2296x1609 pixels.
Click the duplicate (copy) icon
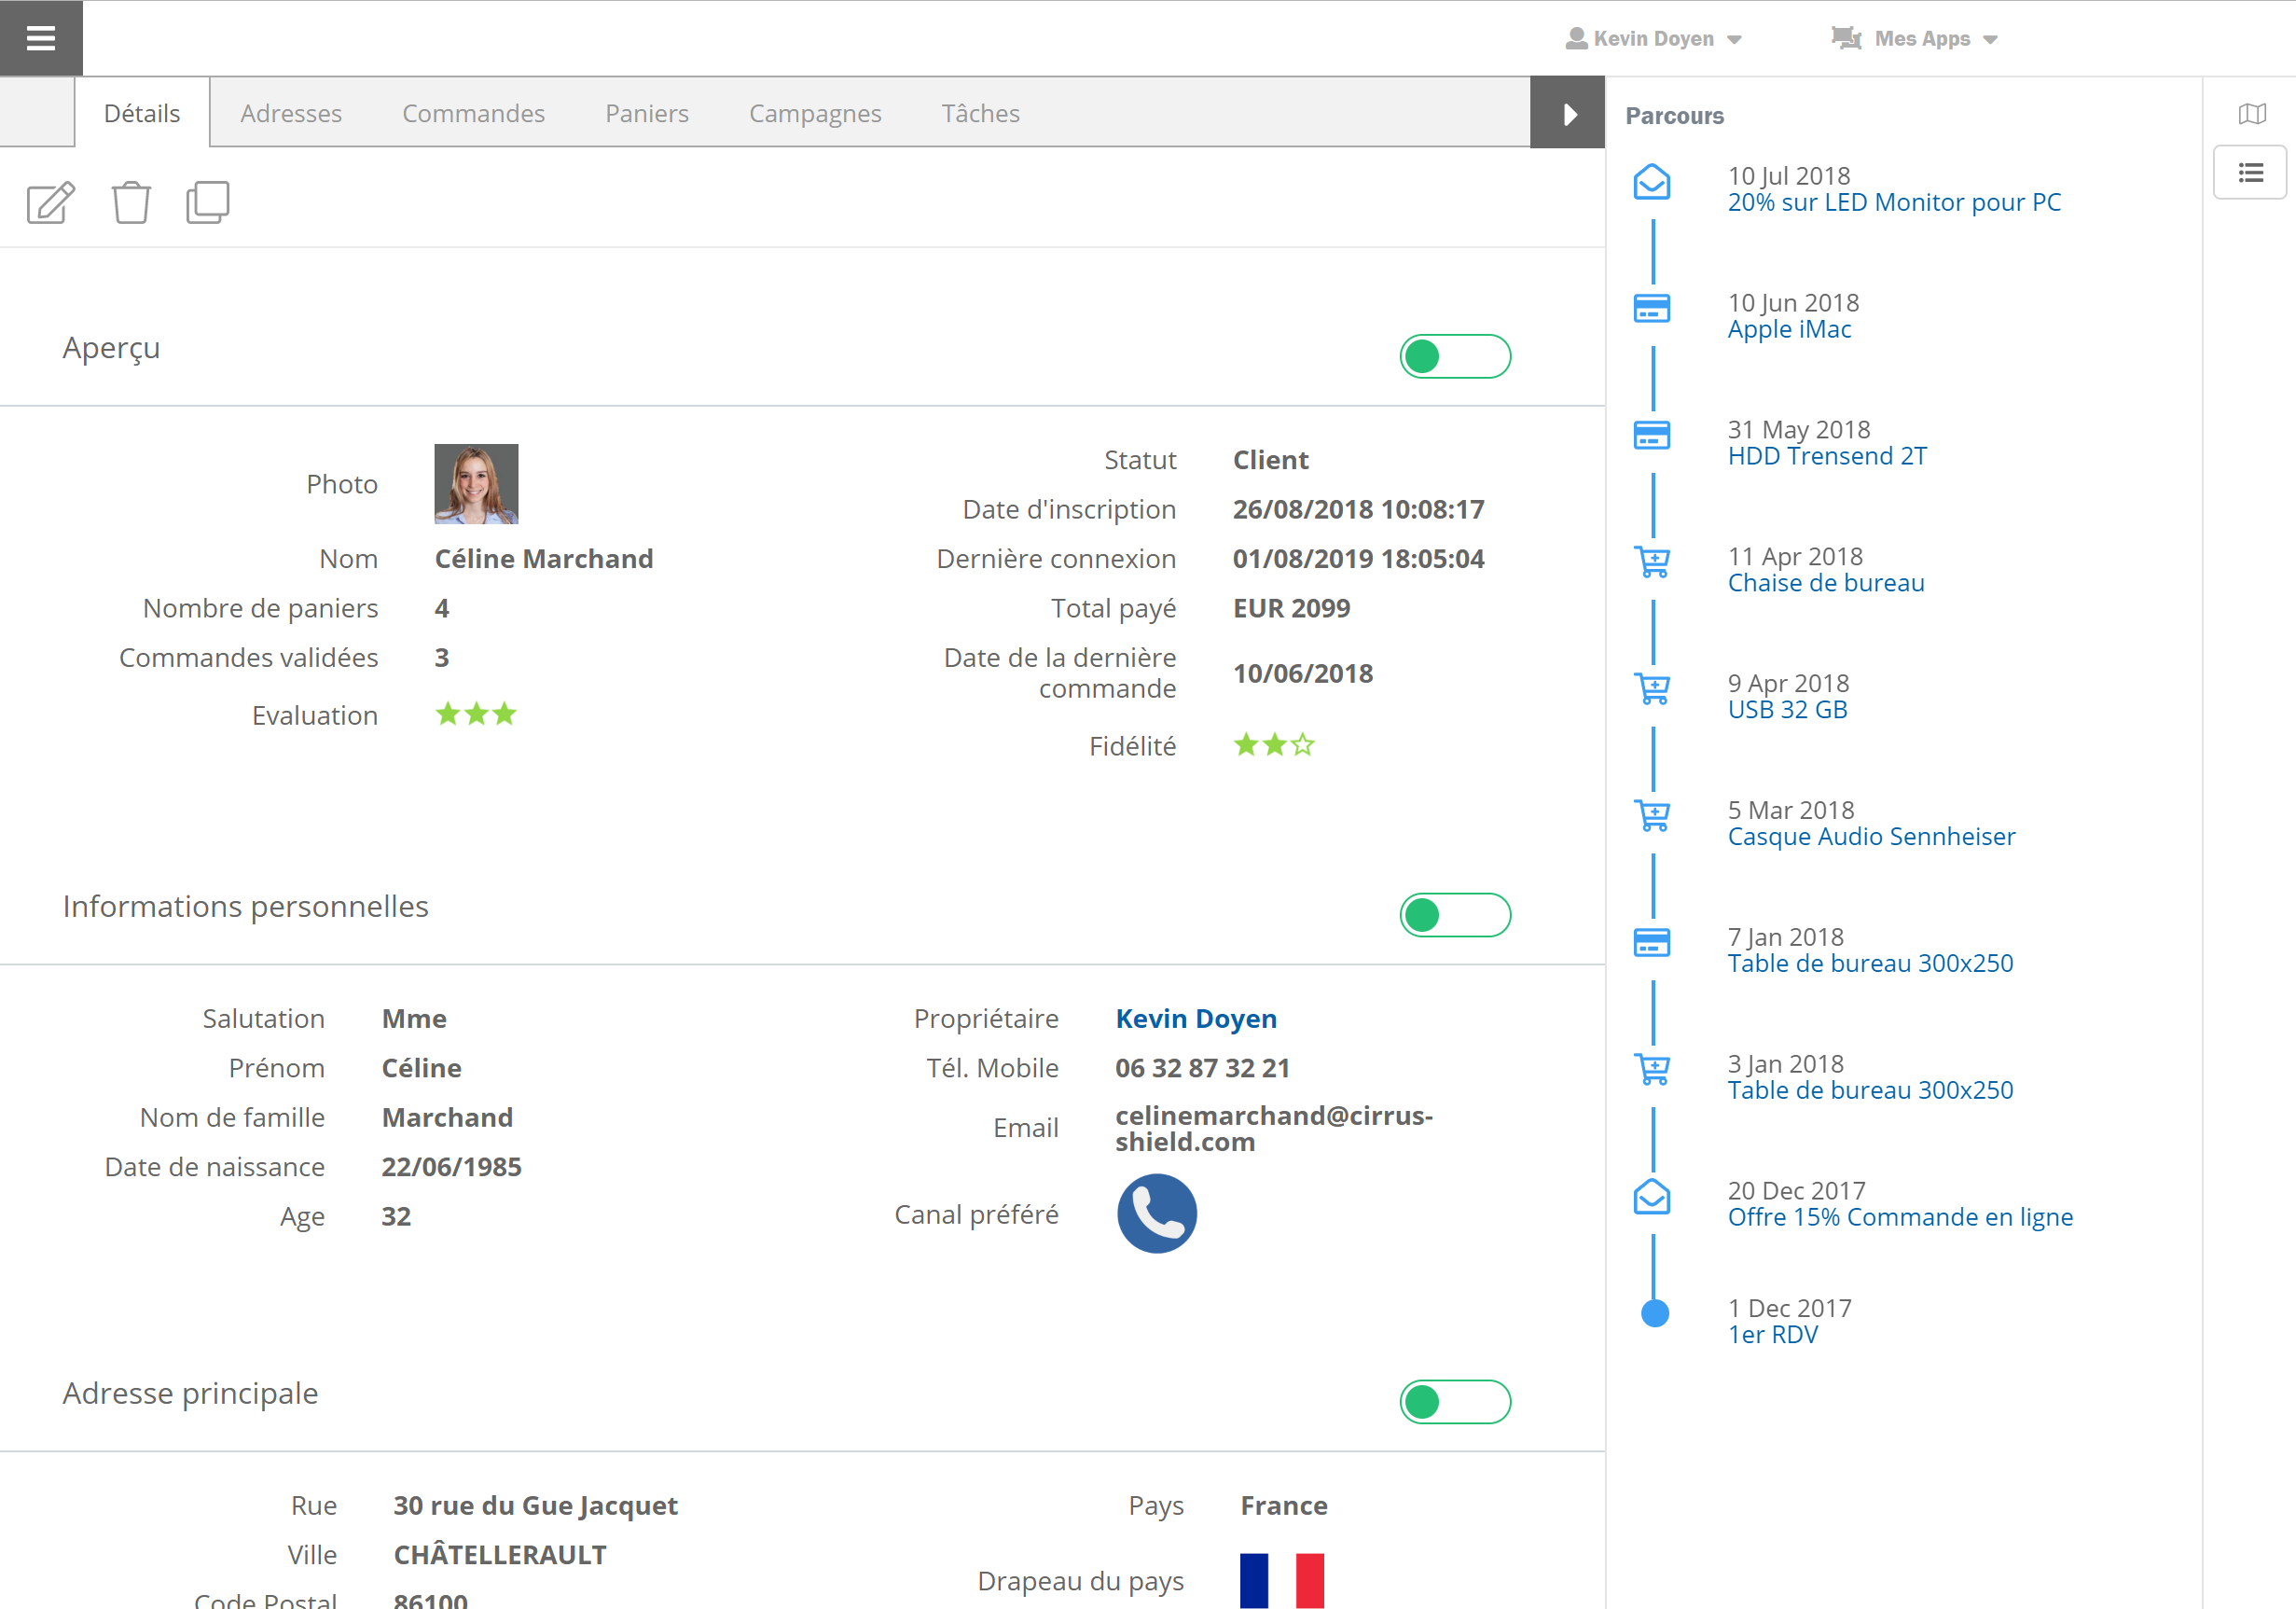208,201
